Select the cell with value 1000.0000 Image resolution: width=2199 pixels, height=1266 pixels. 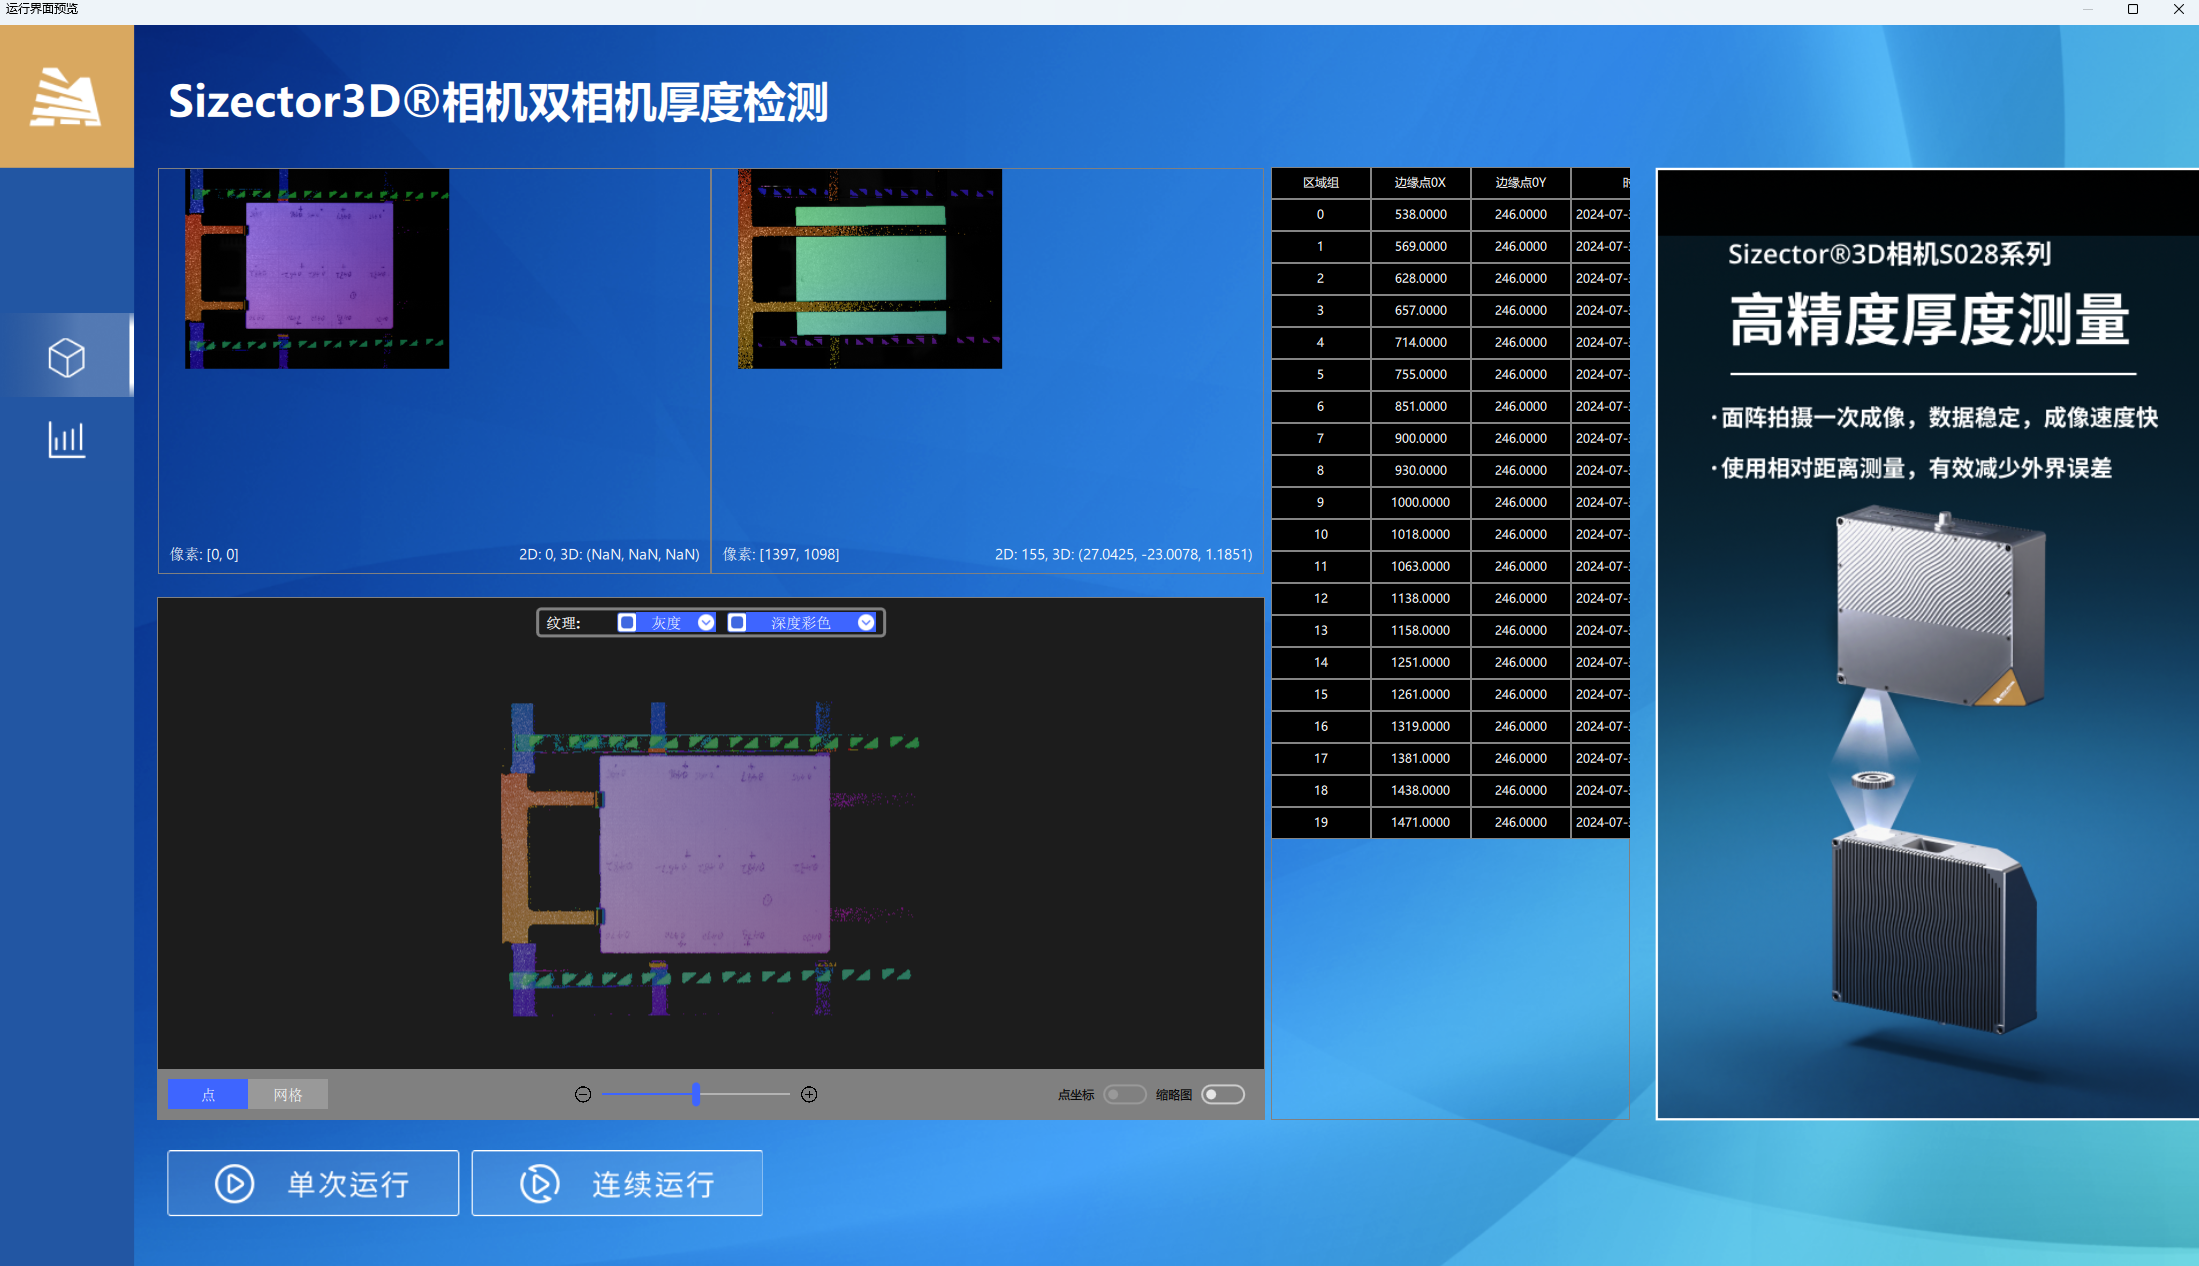point(1420,503)
